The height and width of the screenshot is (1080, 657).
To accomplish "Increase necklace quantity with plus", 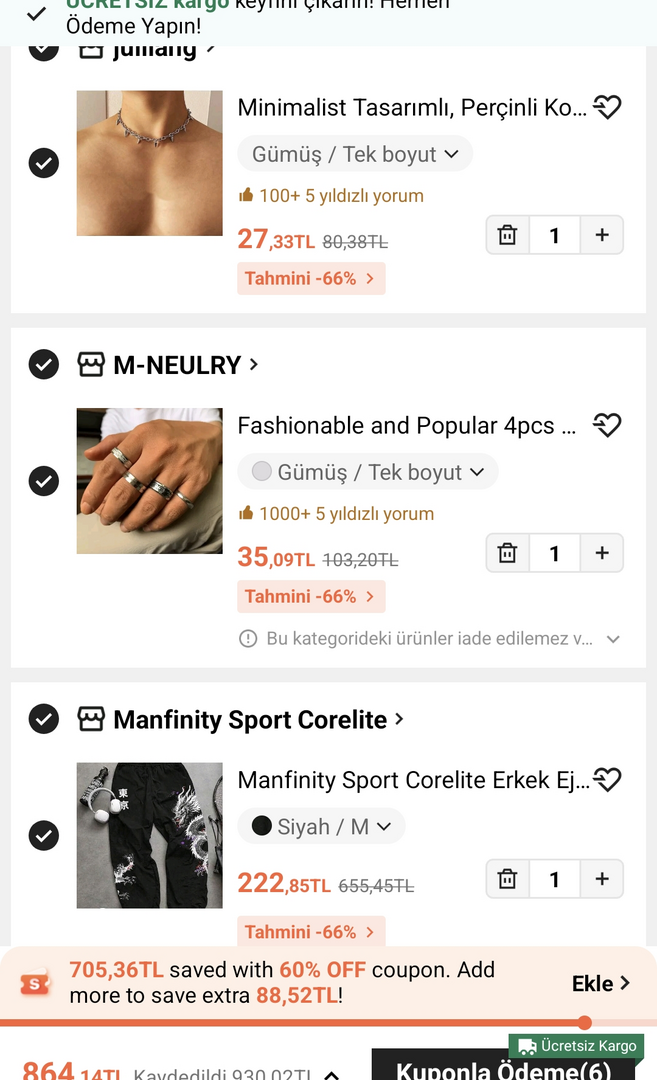I will click(601, 235).
